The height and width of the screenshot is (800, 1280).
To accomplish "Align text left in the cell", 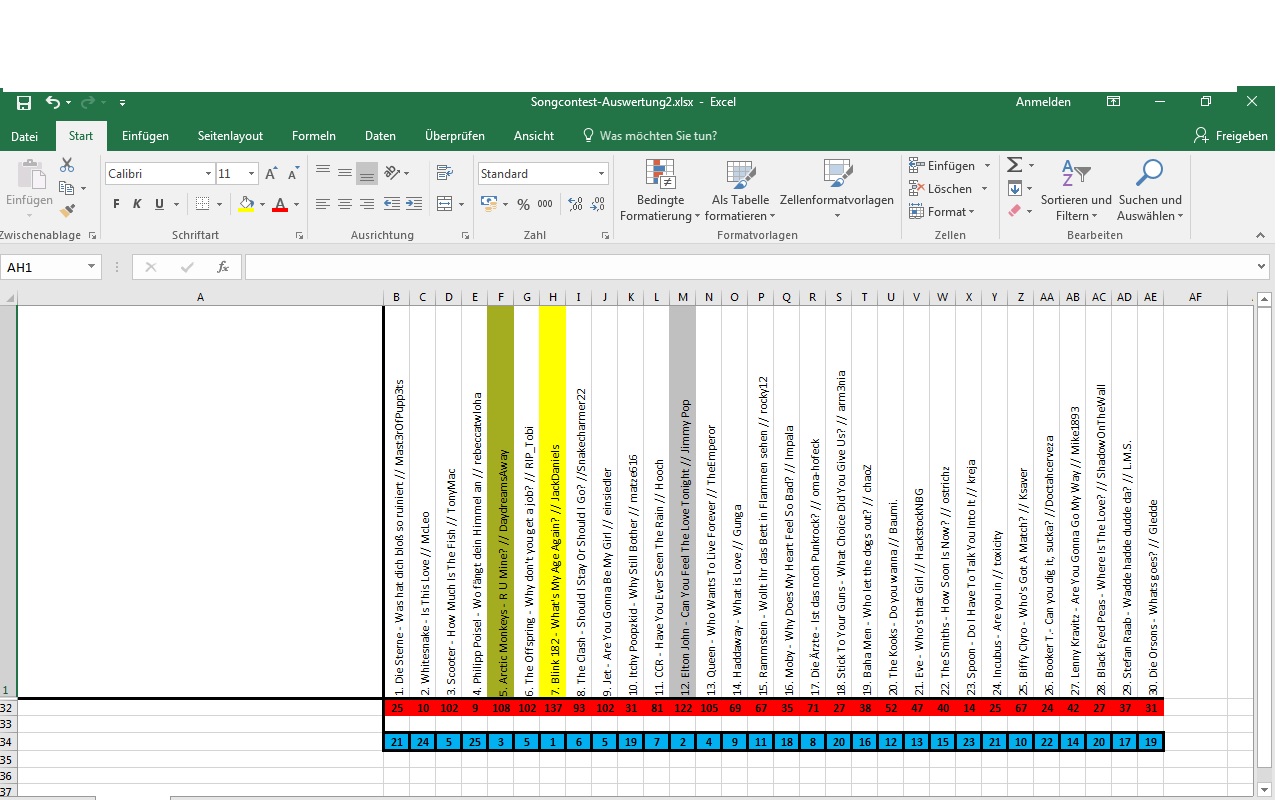I will (323, 204).
